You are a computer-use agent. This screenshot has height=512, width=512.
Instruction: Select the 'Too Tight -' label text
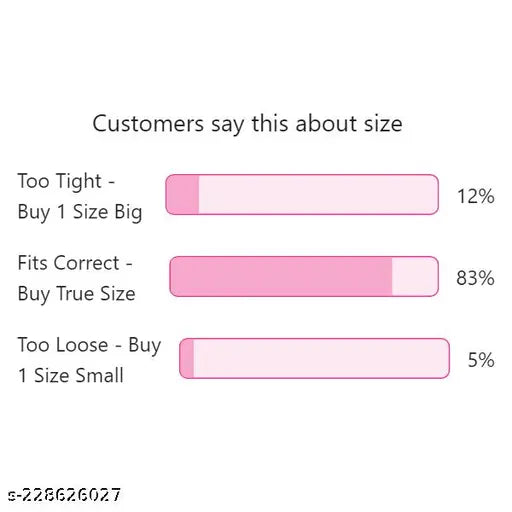coord(66,182)
